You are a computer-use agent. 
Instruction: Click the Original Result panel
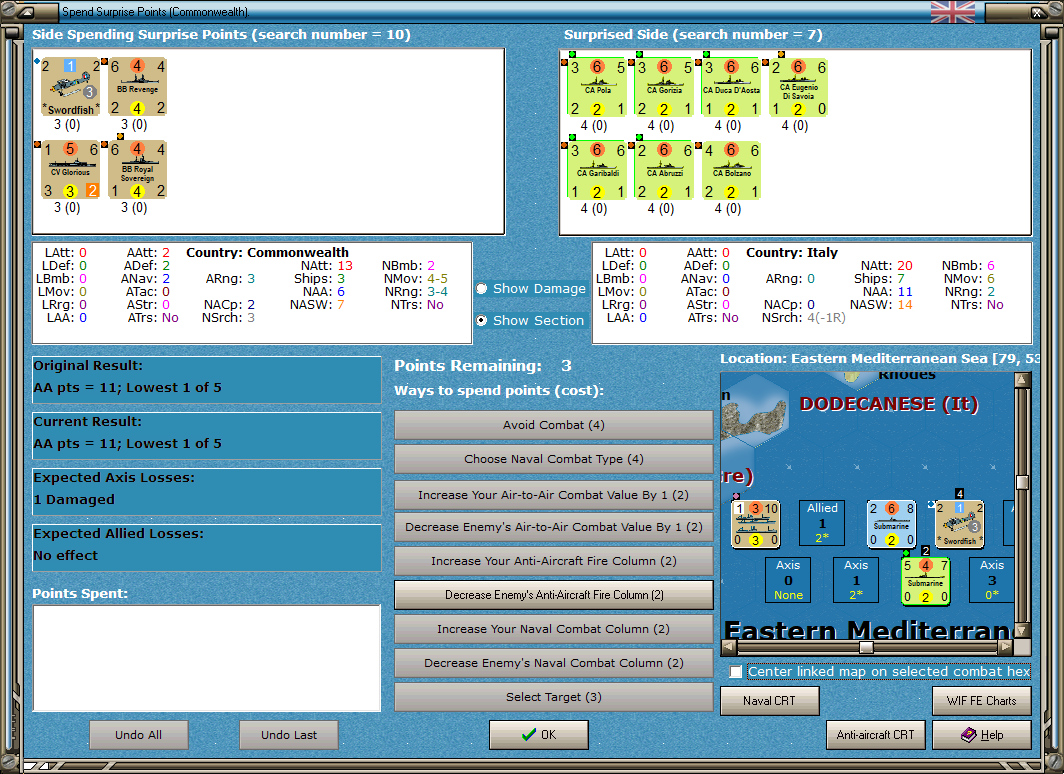coord(207,380)
